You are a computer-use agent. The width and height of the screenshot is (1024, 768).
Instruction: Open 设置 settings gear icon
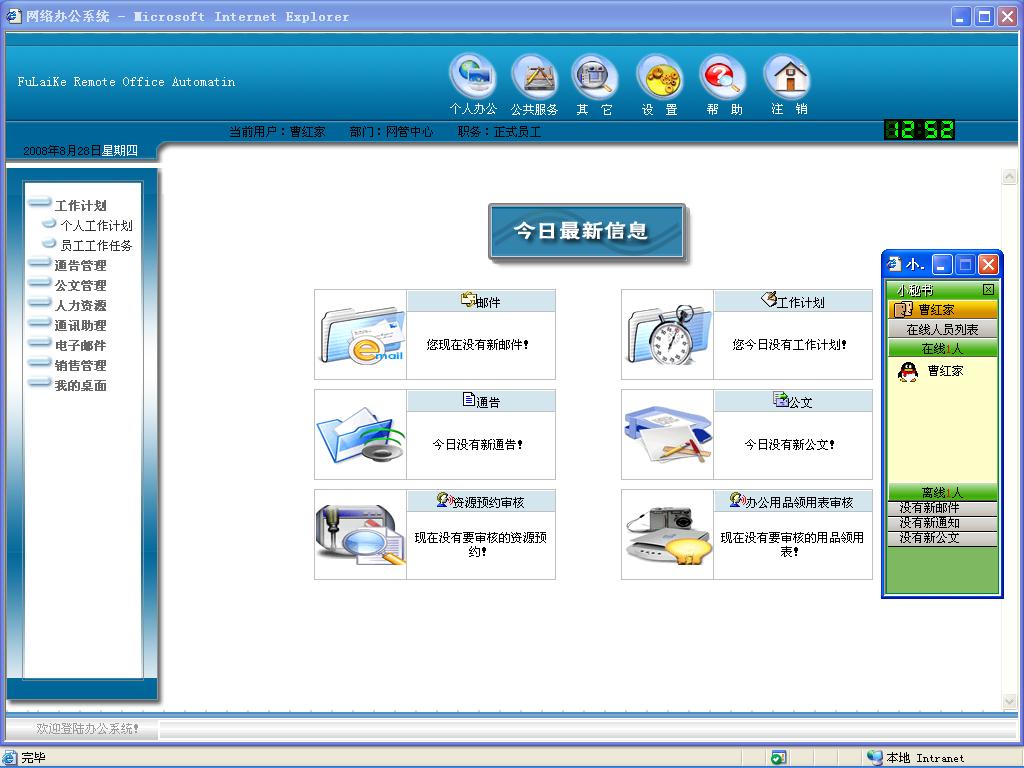[659, 78]
